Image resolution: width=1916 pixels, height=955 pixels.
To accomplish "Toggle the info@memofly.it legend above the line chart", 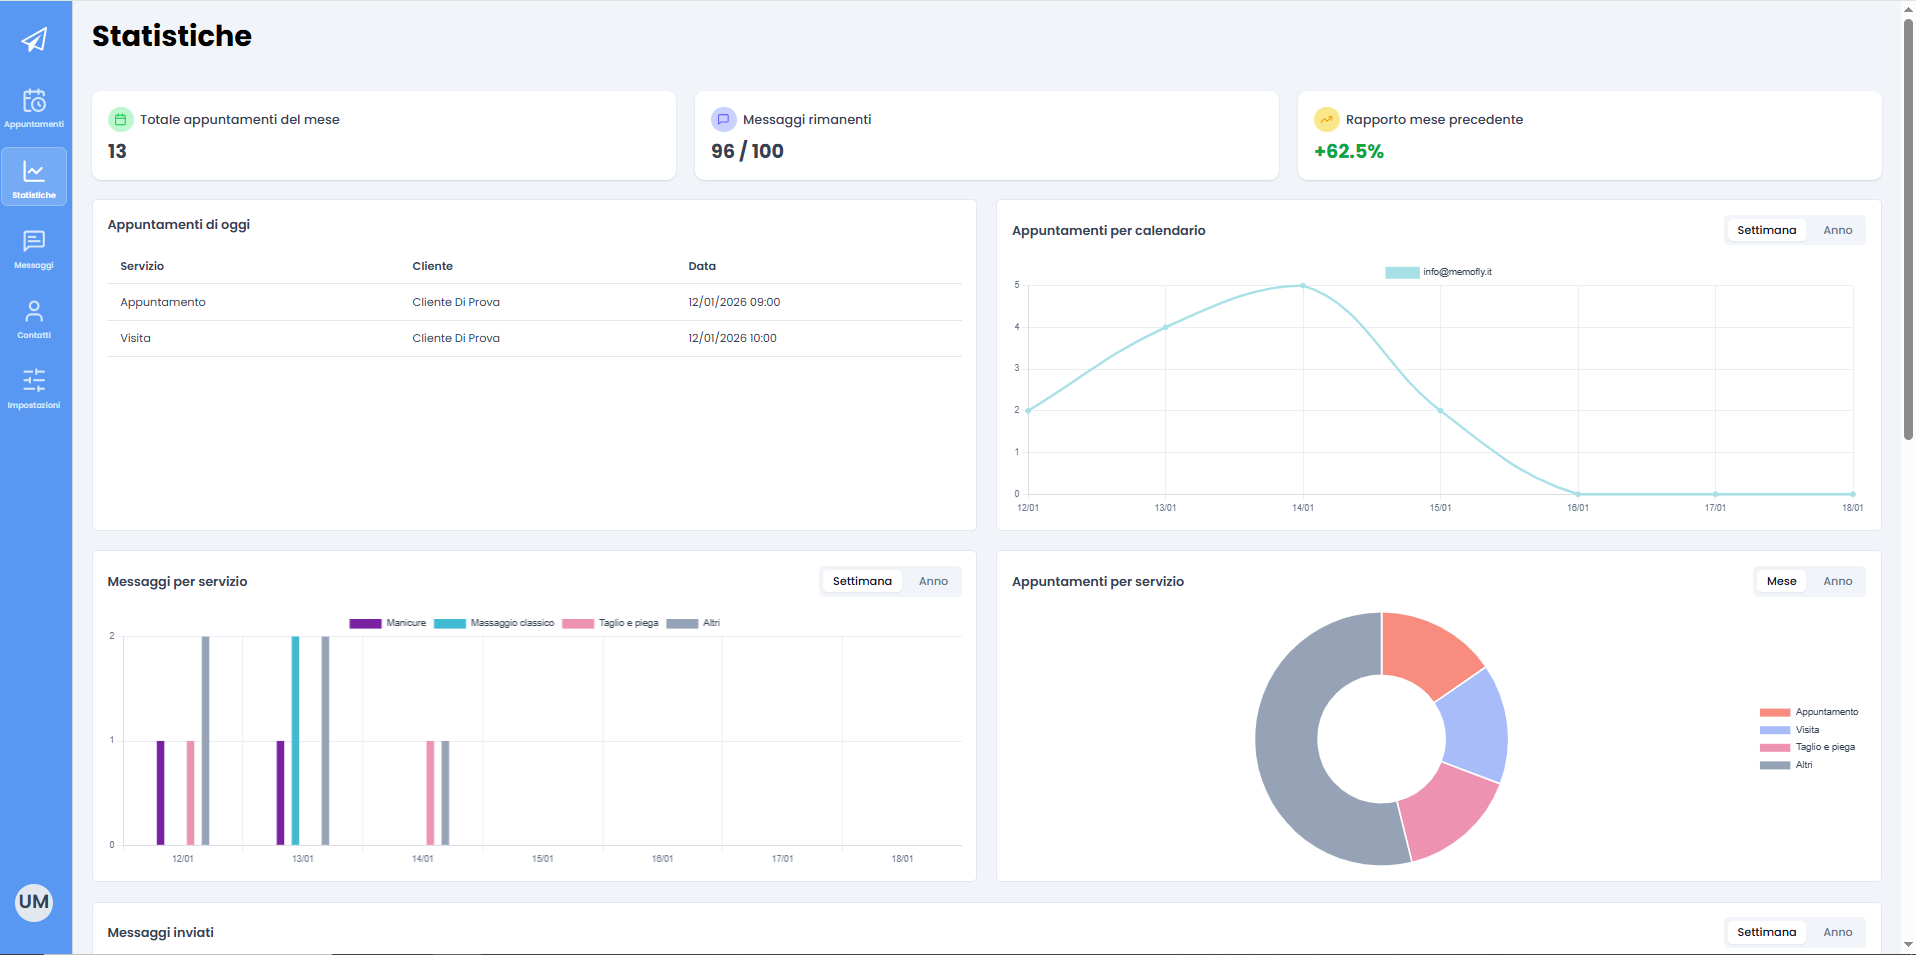I will pos(1437,271).
